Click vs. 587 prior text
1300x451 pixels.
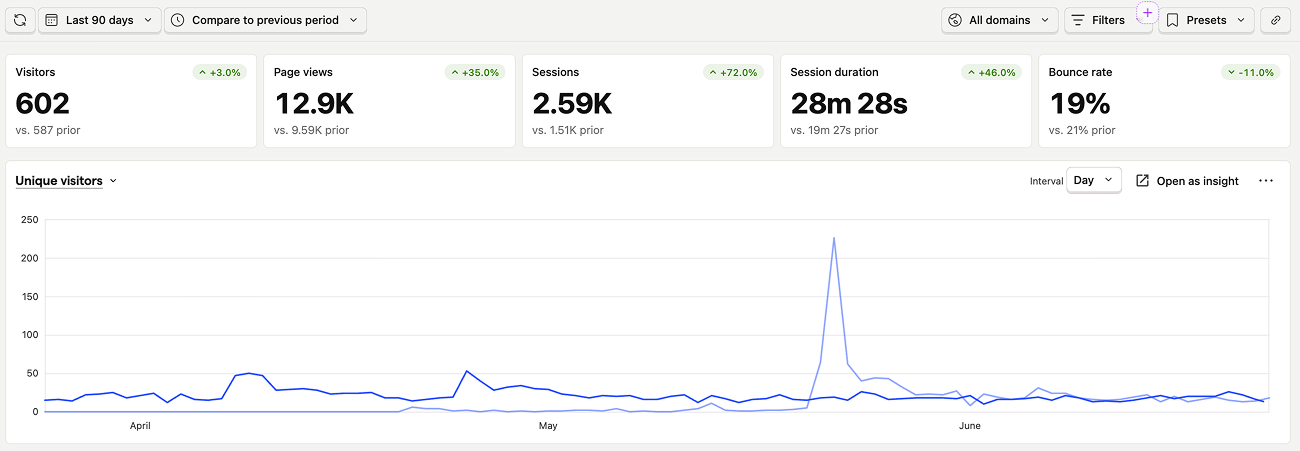(48, 131)
